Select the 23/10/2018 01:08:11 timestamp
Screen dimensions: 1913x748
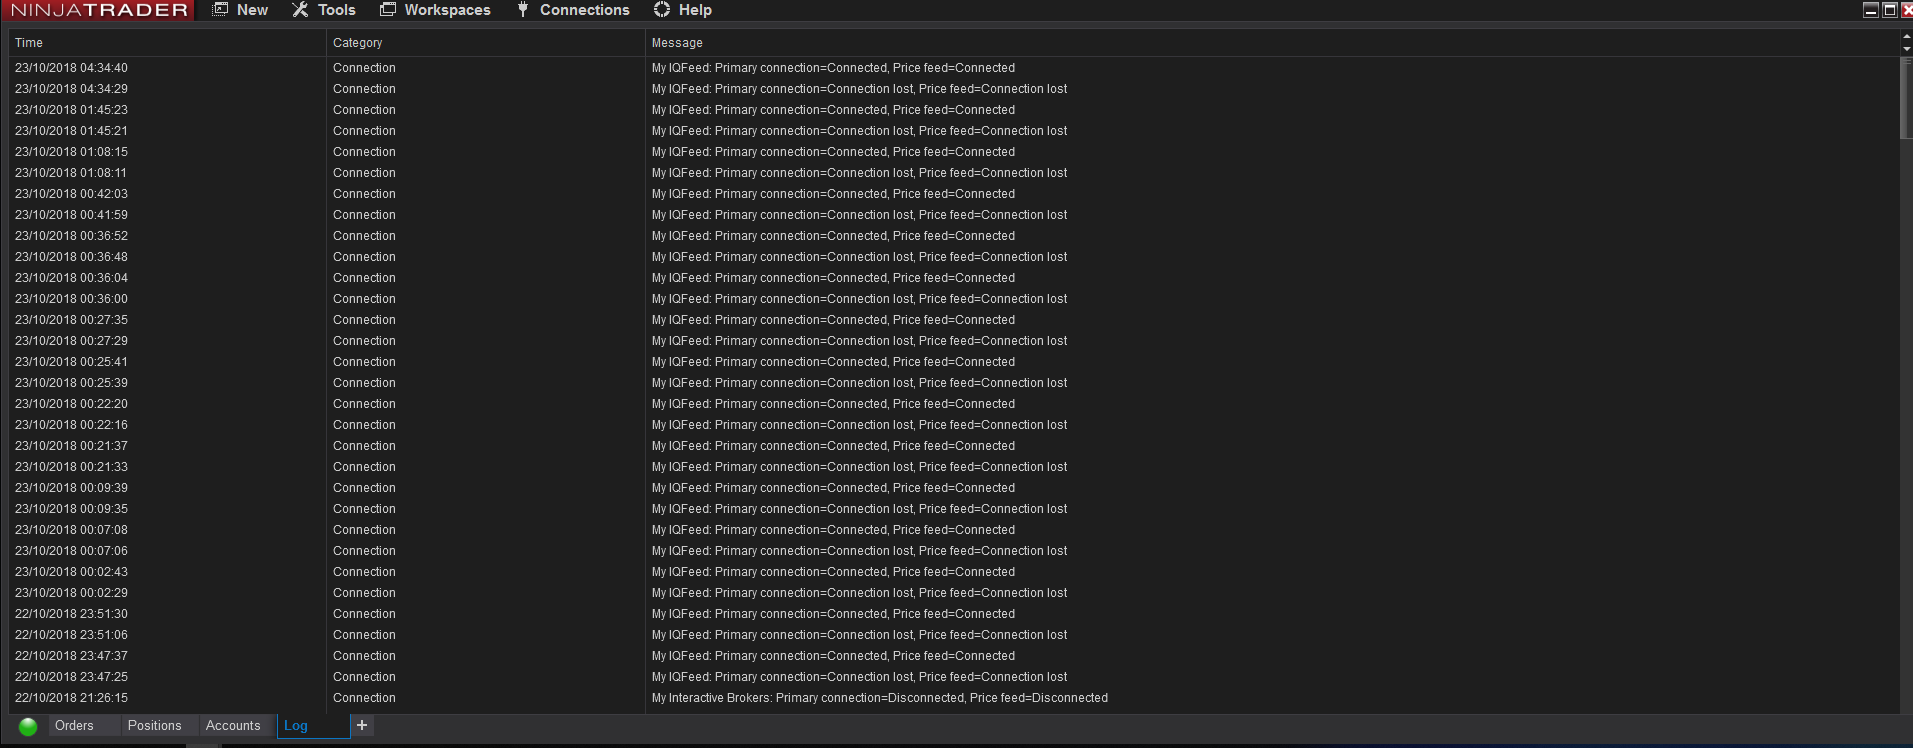[71, 173]
